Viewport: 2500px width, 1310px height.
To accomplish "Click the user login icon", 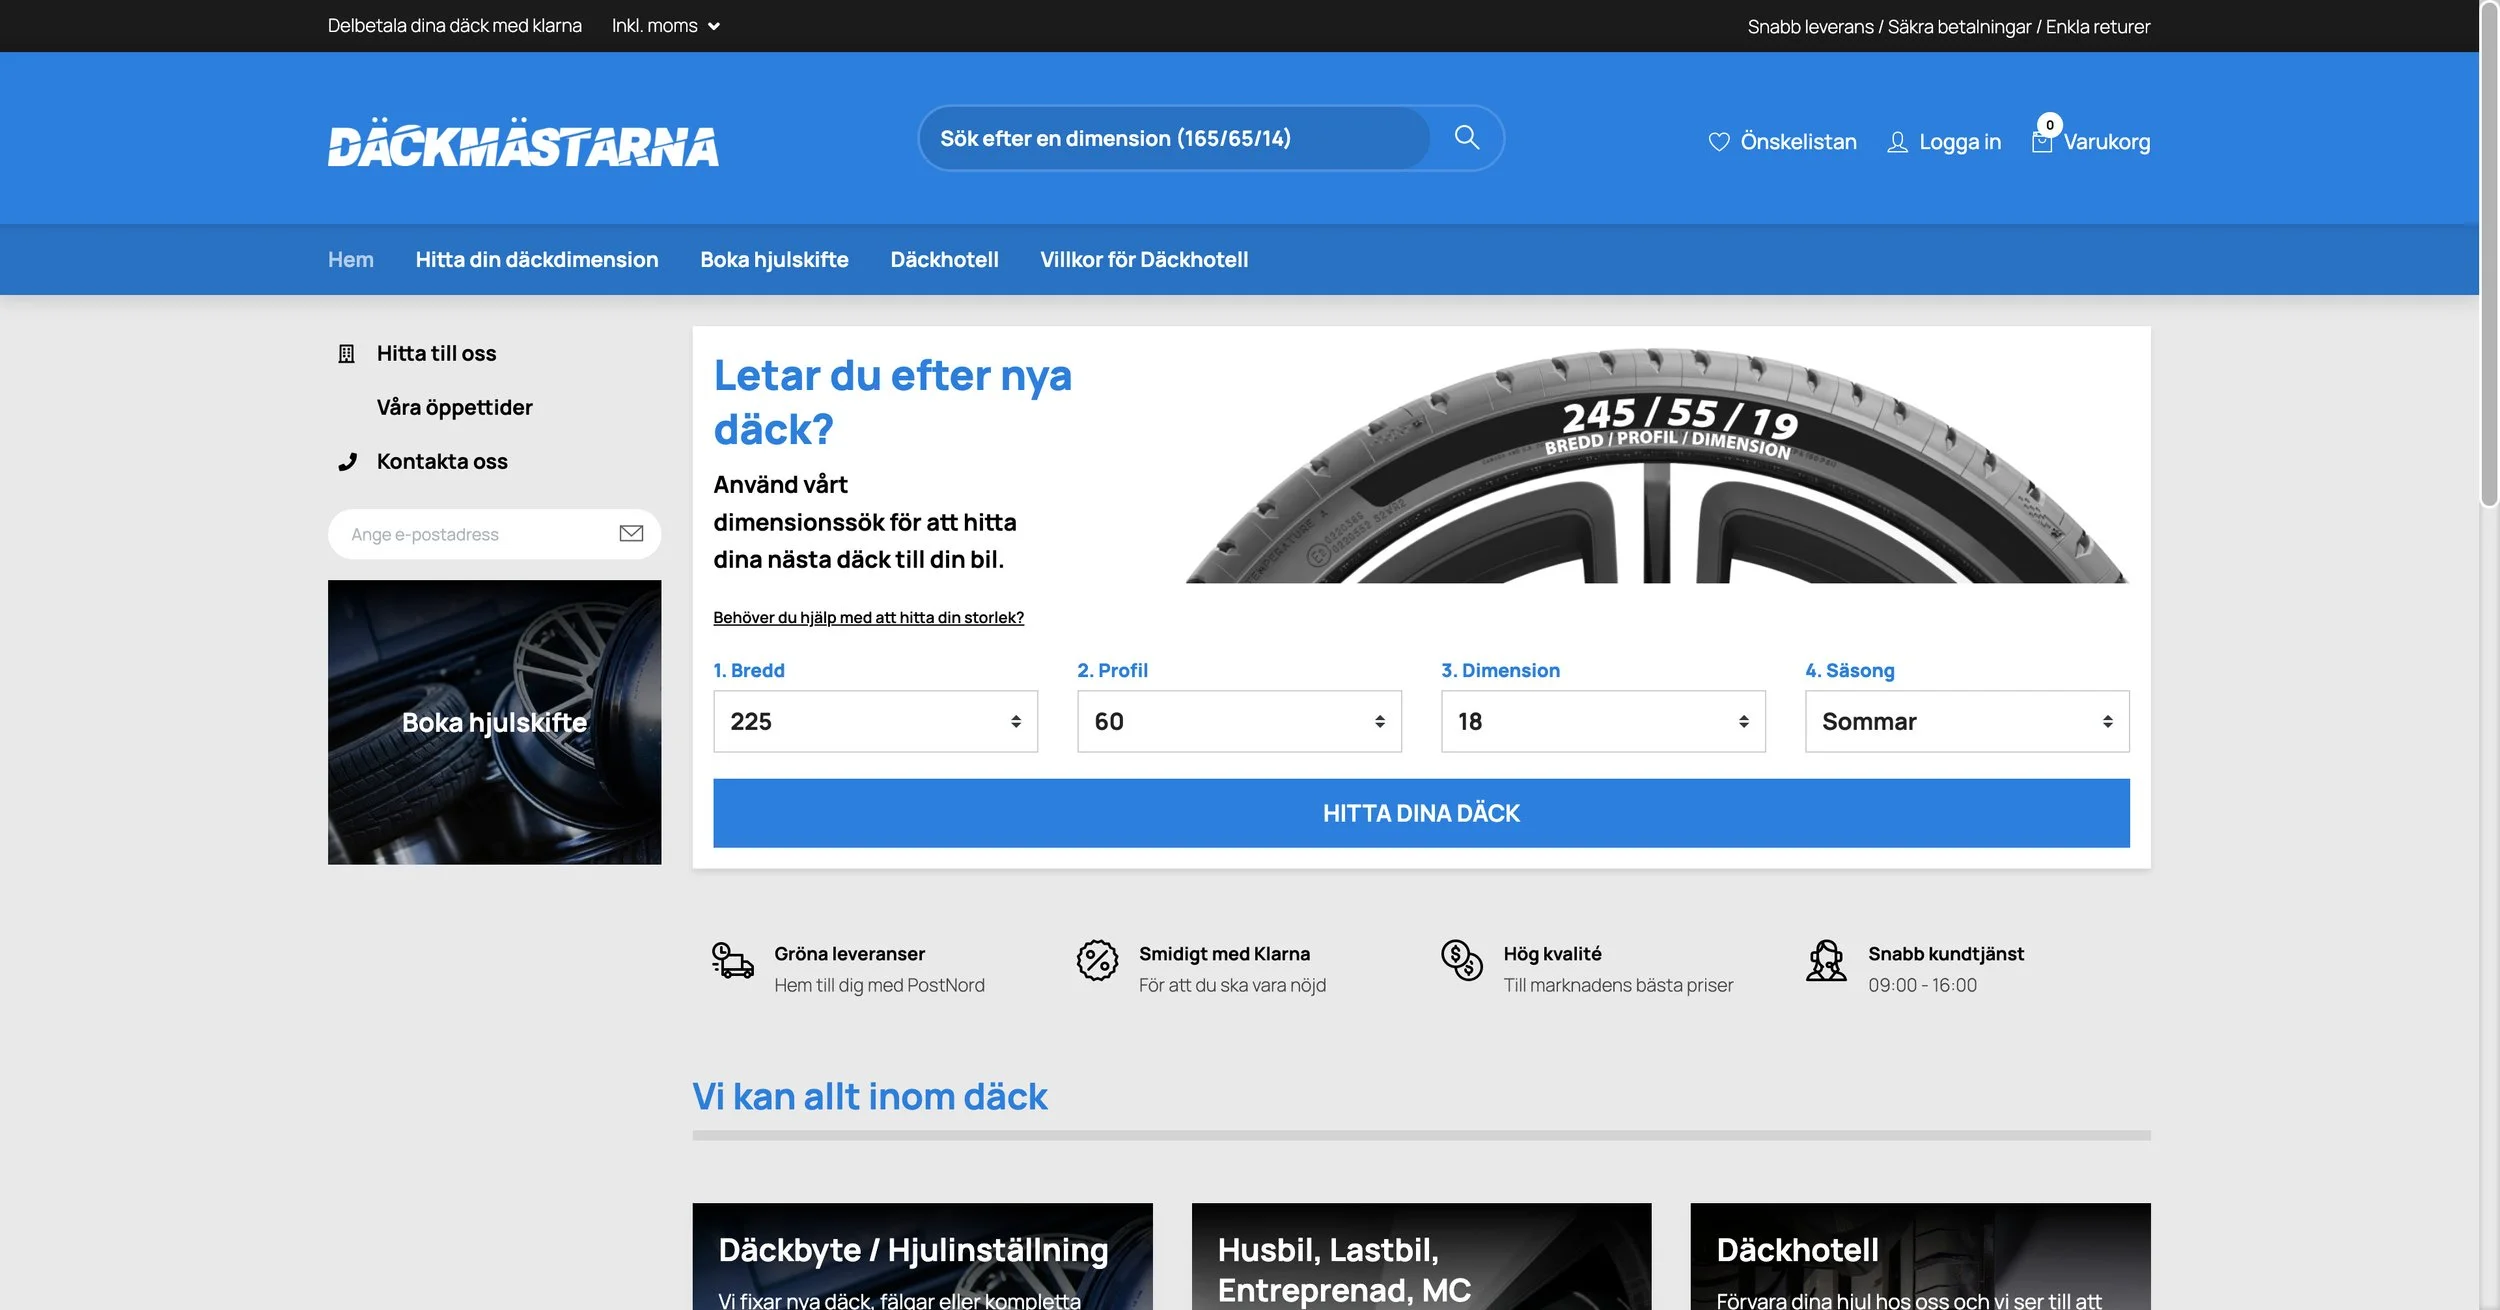I will tap(1896, 142).
